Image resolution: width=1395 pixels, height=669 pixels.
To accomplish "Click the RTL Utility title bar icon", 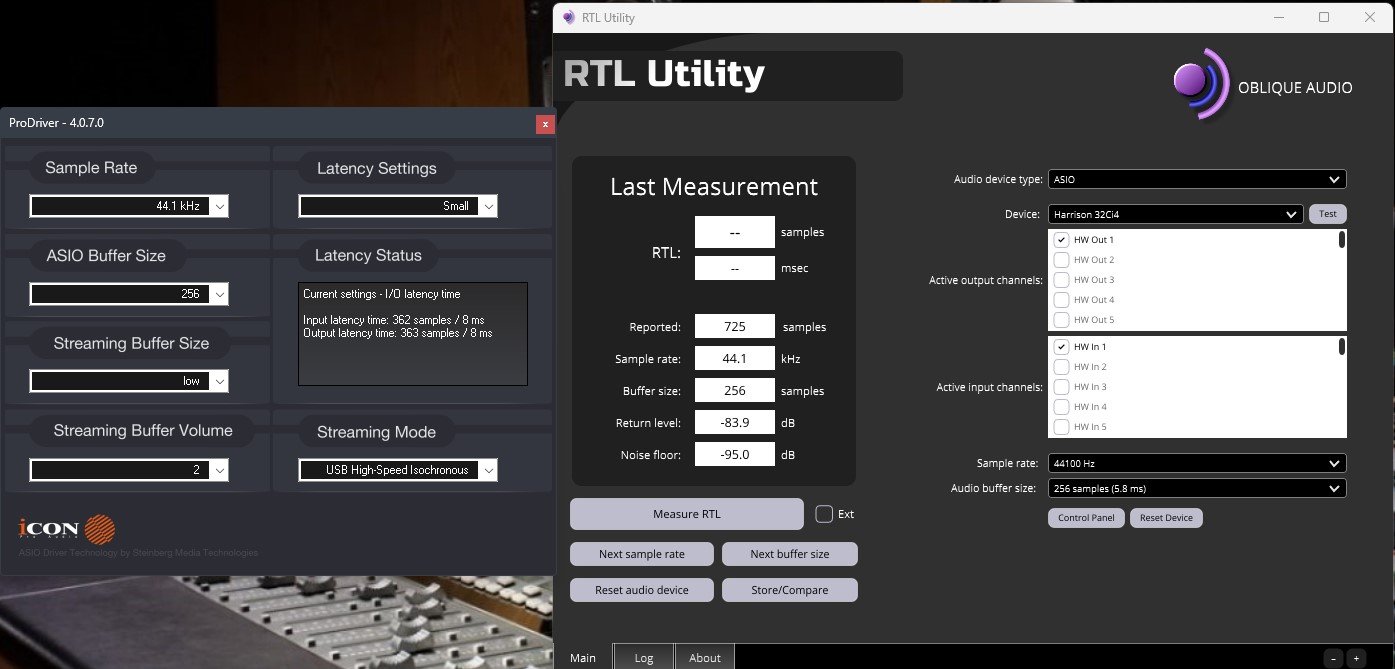I will pyautogui.click(x=569, y=17).
